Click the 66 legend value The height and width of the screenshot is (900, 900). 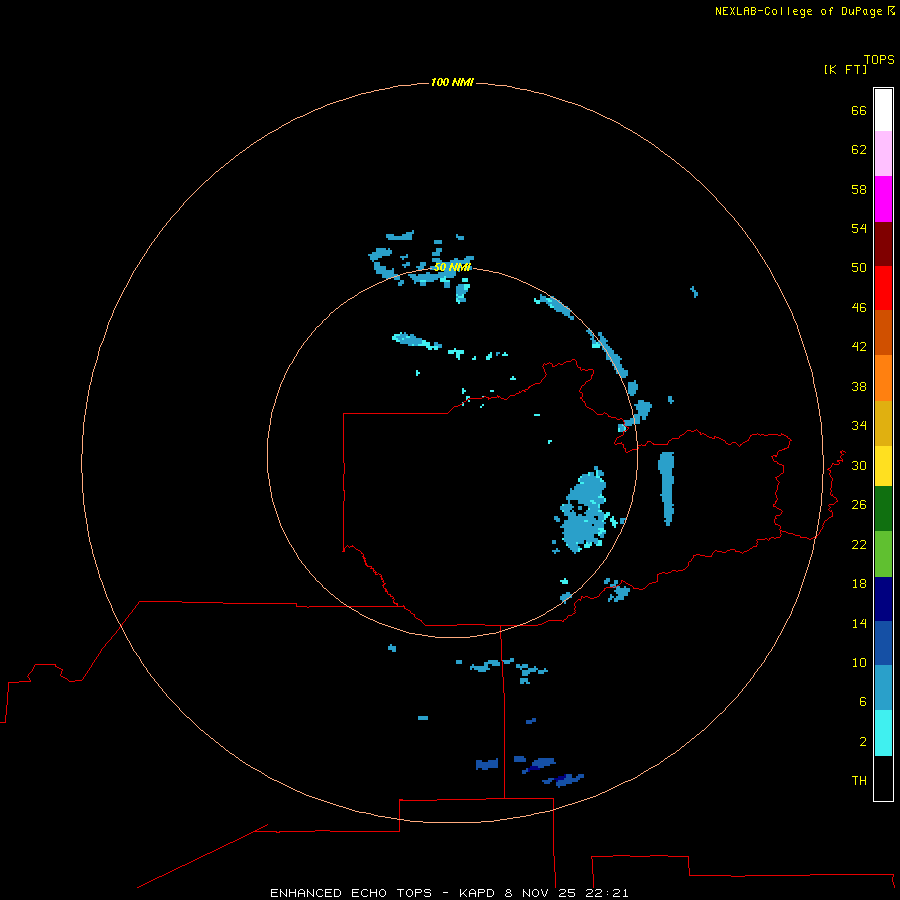tap(859, 110)
